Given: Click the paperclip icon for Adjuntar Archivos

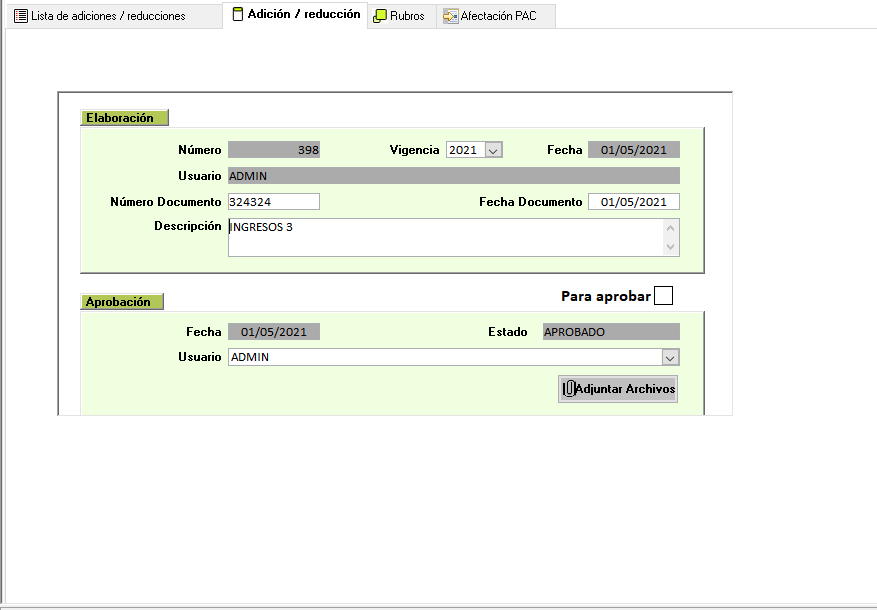Looking at the screenshot, I should [568, 389].
